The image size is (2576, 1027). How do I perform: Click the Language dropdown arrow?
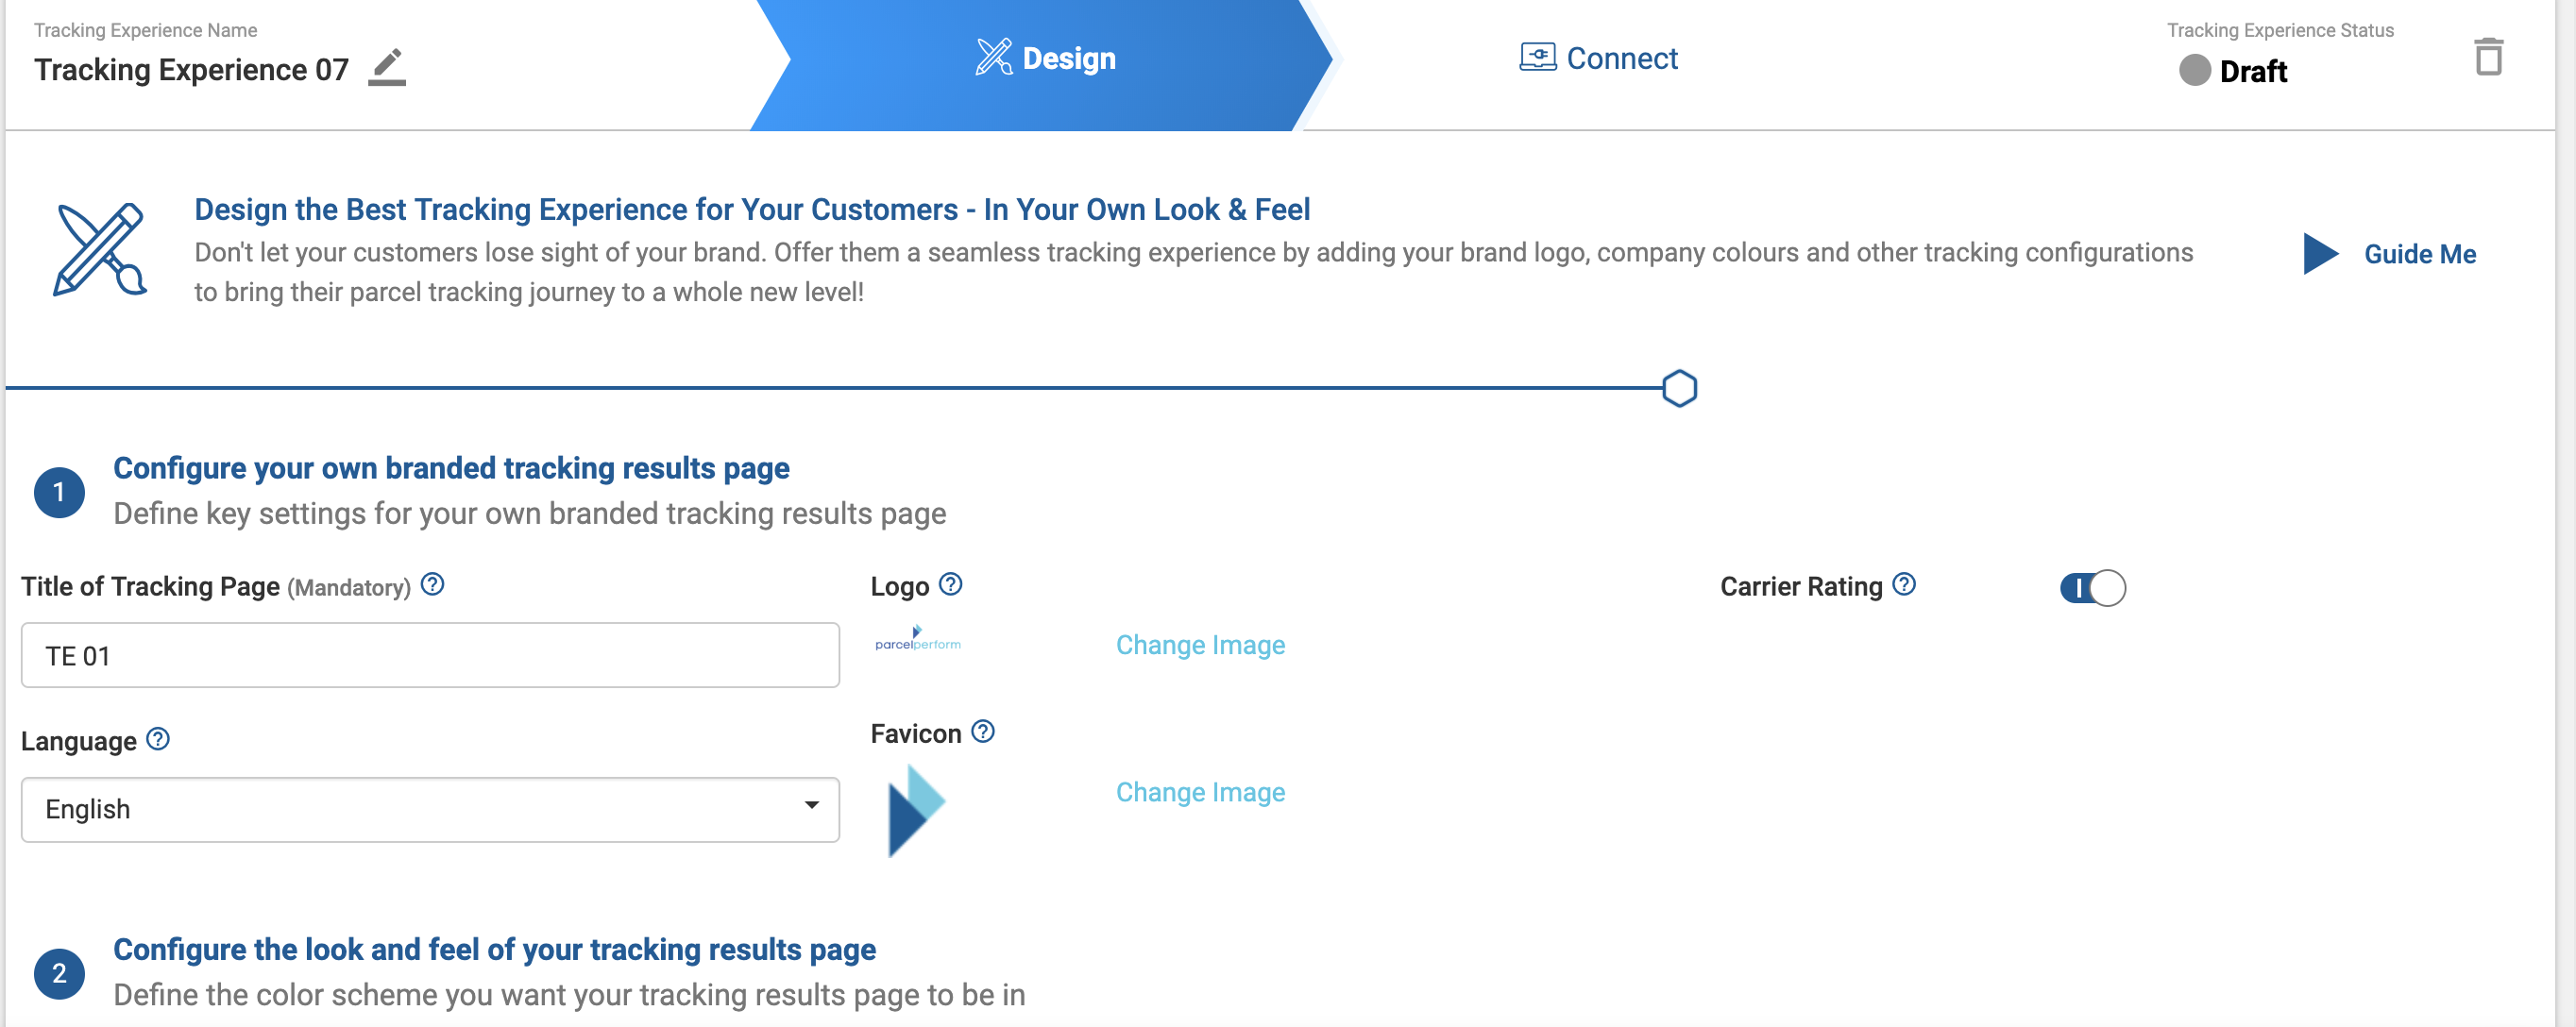pos(811,806)
